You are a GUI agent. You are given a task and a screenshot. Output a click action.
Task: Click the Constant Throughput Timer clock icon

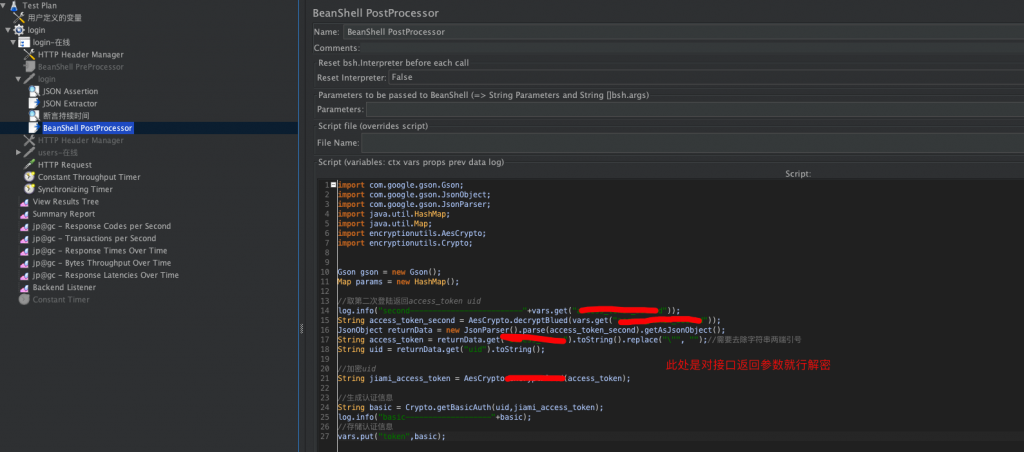pyautogui.click(x=30, y=177)
